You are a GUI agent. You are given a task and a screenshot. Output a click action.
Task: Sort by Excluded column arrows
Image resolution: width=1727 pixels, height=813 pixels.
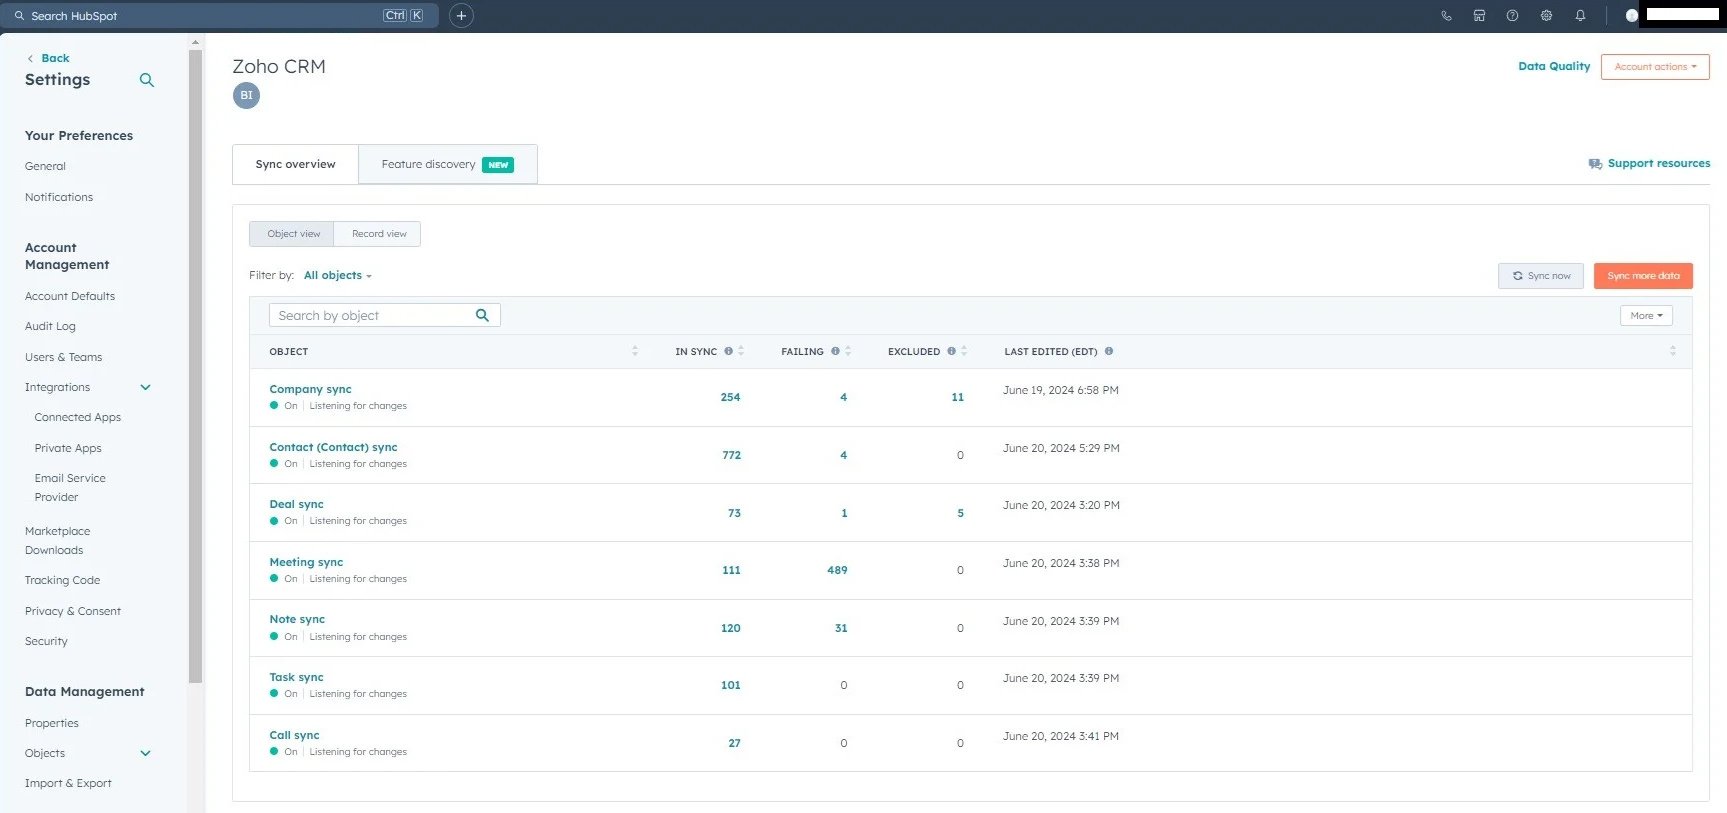click(964, 351)
